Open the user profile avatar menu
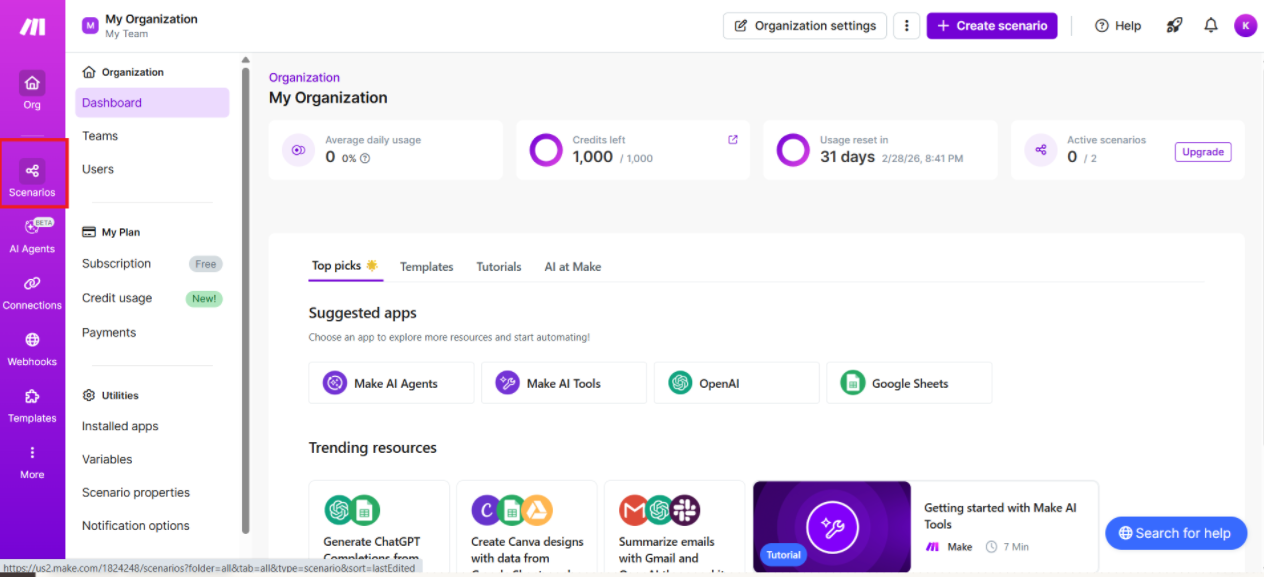The height and width of the screenshot is (577, 1264). 1245,26
